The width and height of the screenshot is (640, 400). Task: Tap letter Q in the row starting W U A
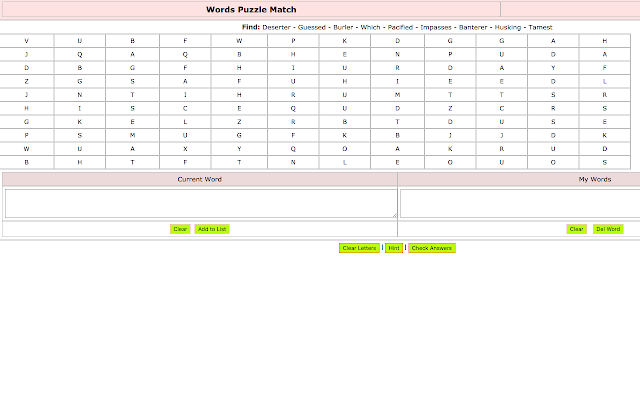click(x=293, y=149)
